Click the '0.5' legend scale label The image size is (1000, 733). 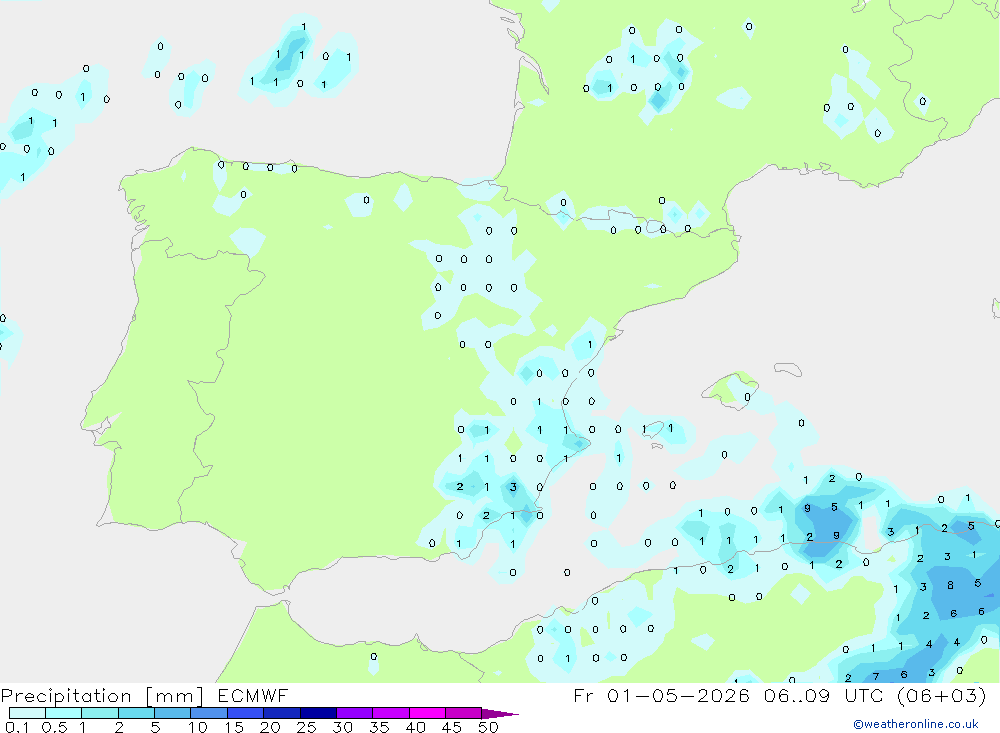tap(54, 727)
